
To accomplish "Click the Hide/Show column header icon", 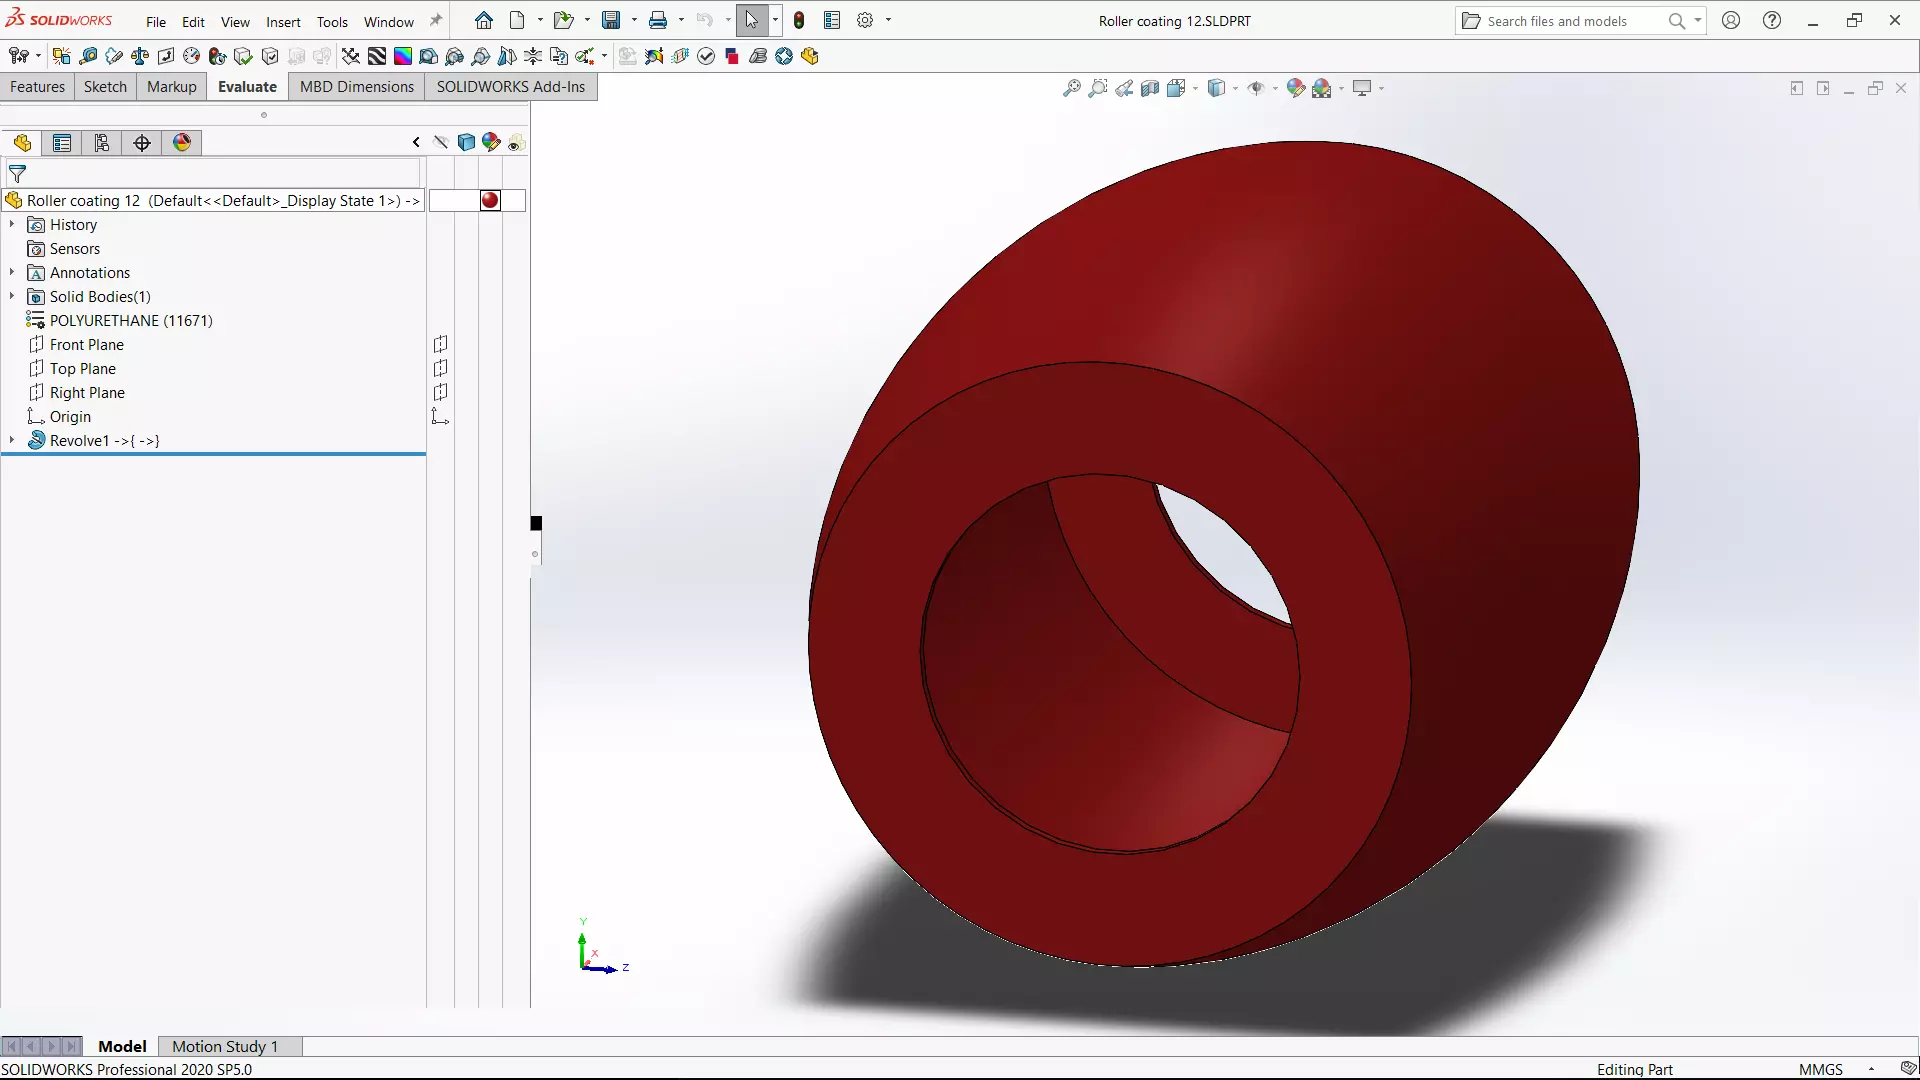I will (440, 142).
